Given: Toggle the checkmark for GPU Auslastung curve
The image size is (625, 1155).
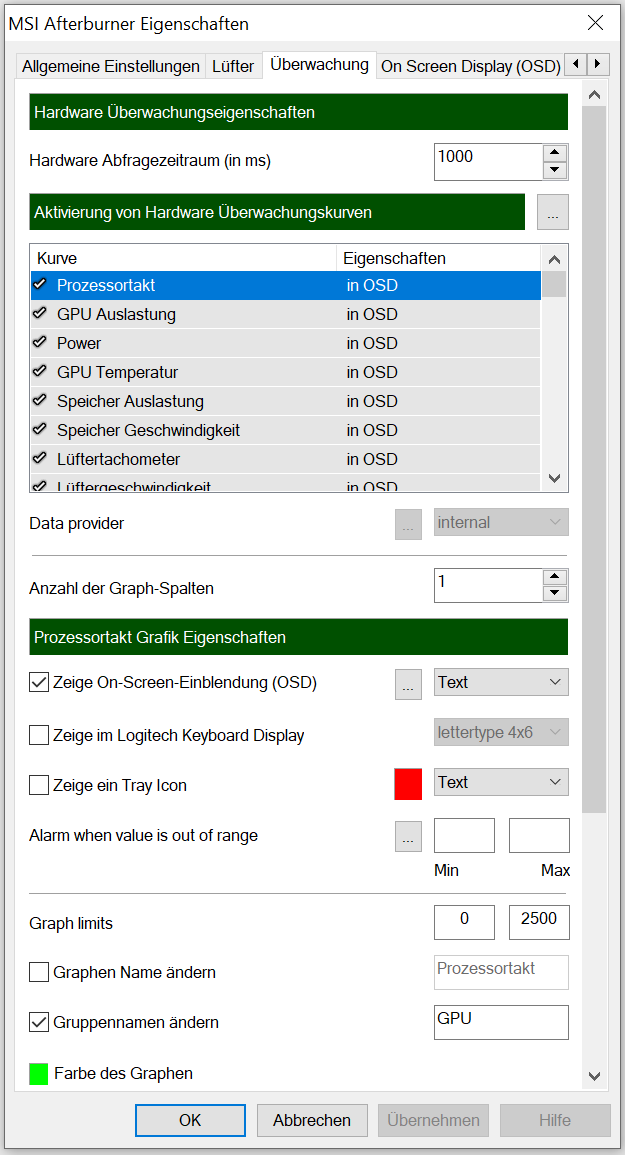Looking at the screenshot, I should coord(41,314).
